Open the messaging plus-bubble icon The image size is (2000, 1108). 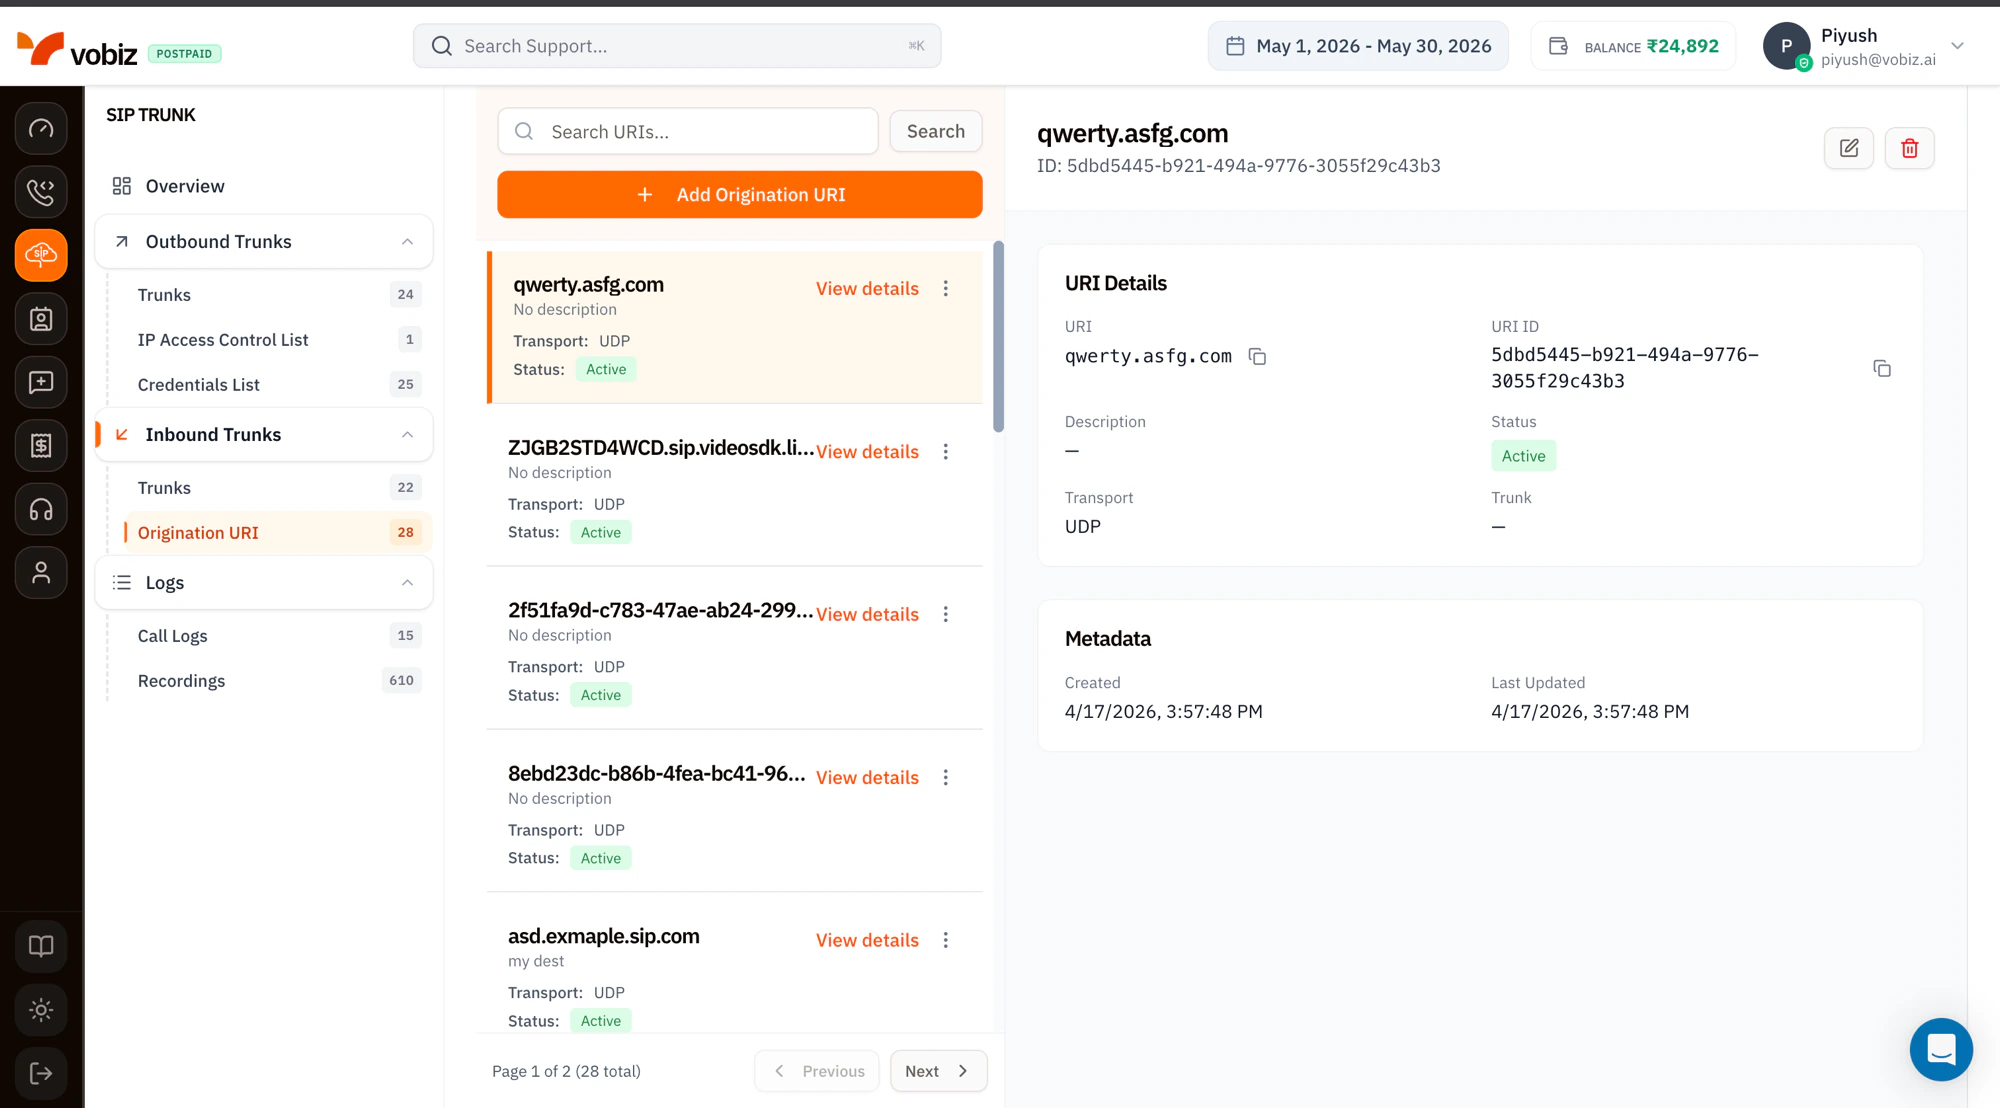pos(41,382)
